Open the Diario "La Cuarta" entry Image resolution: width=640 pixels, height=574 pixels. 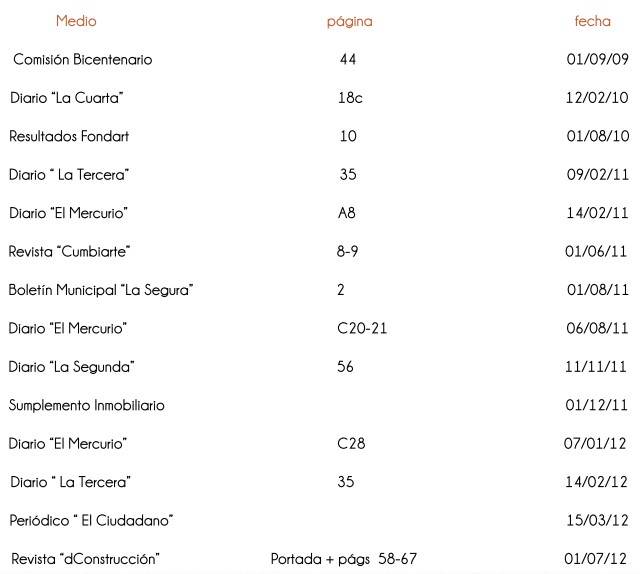(67, 98)
